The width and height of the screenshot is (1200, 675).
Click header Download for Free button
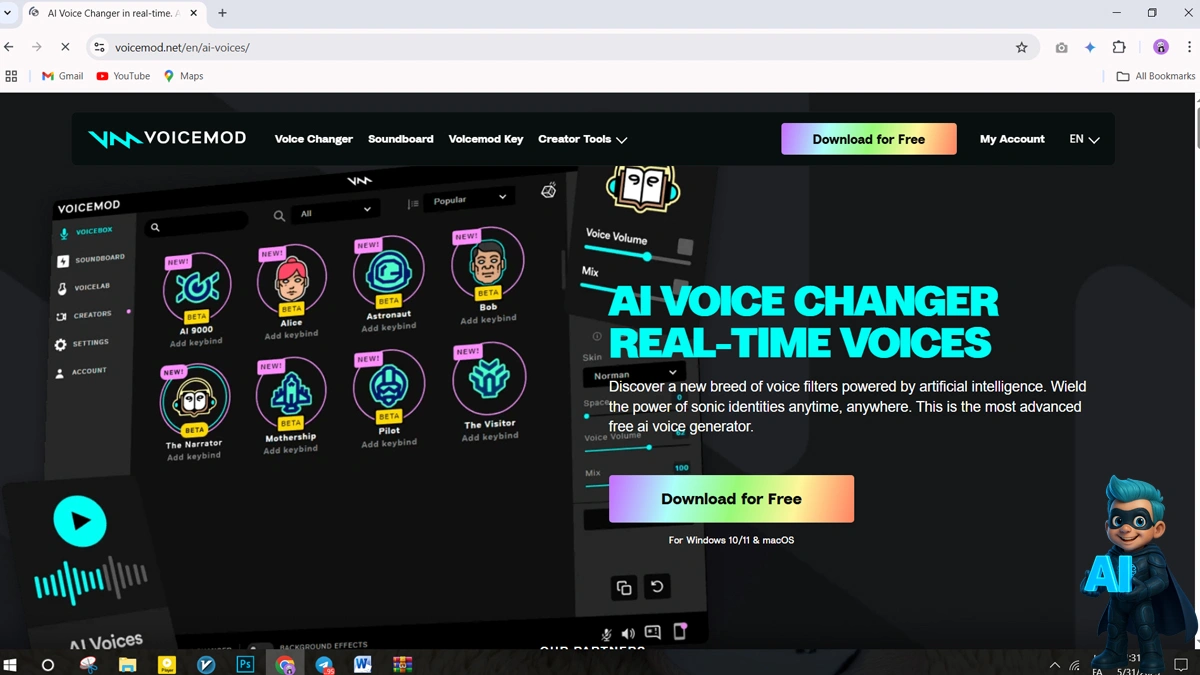click(869, 139)
